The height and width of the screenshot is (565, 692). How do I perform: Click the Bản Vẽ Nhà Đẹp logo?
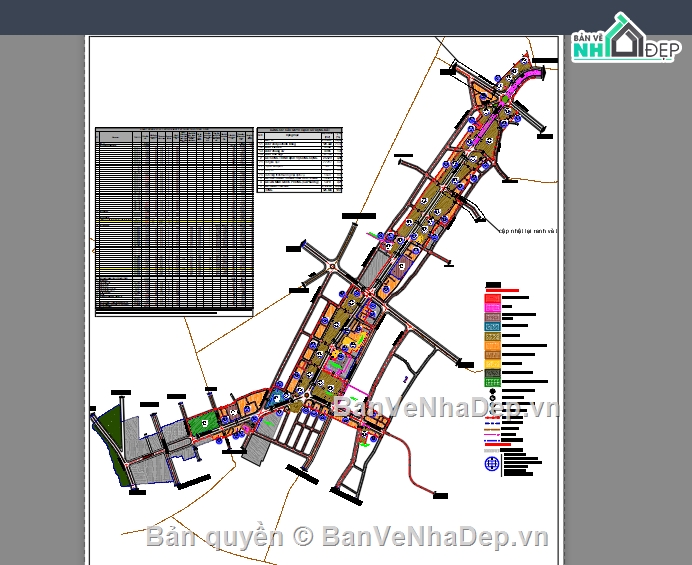[x=625, y=37]
